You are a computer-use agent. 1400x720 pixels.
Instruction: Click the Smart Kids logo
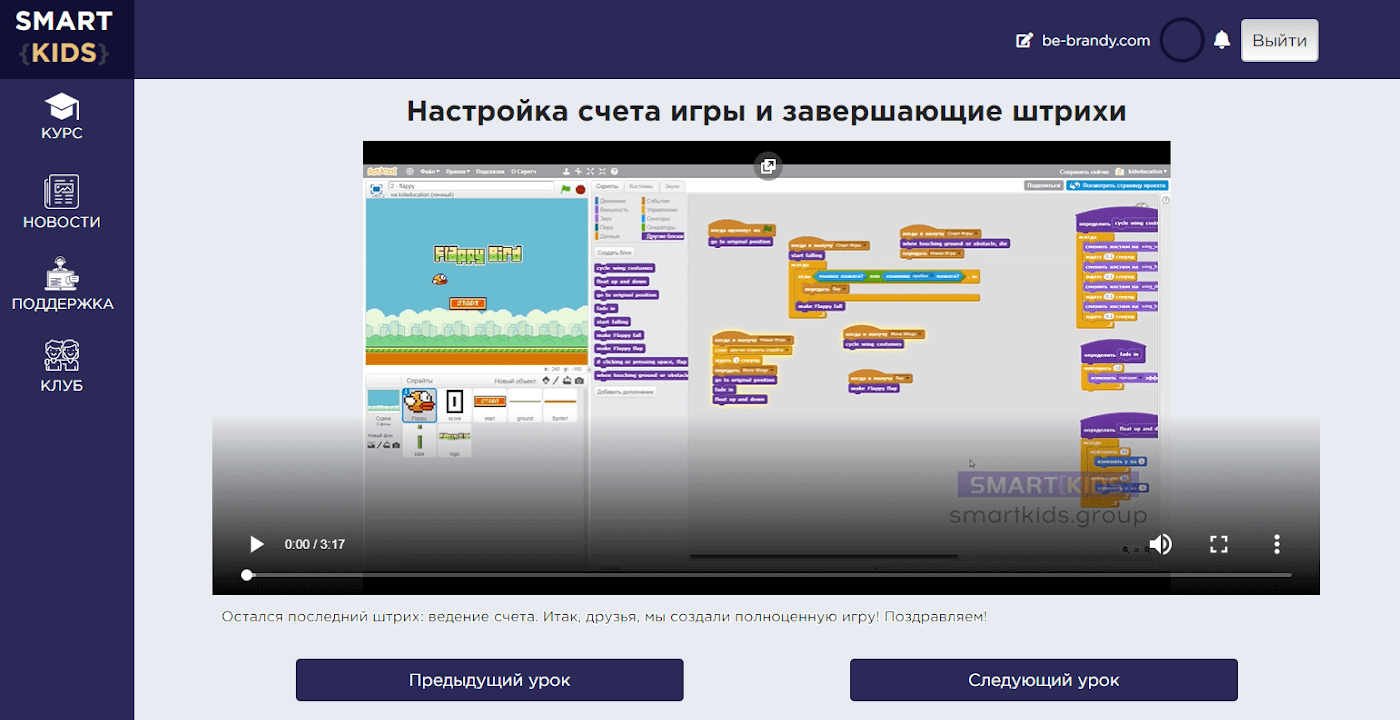[x=62, y=38]
